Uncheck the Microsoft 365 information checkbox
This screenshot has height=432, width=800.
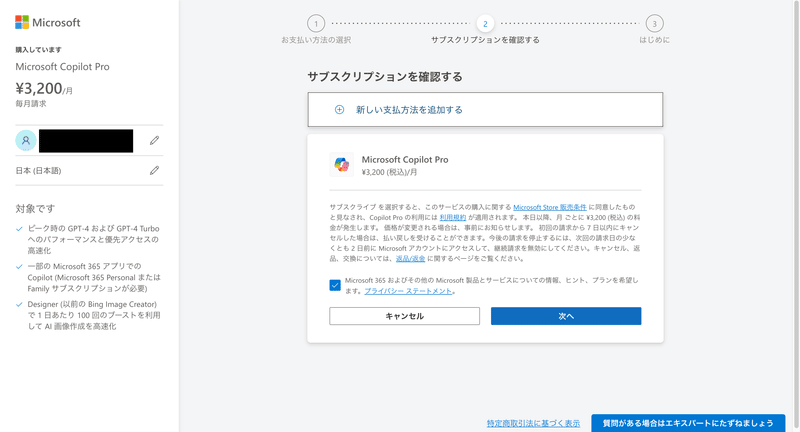click(335, 285)
